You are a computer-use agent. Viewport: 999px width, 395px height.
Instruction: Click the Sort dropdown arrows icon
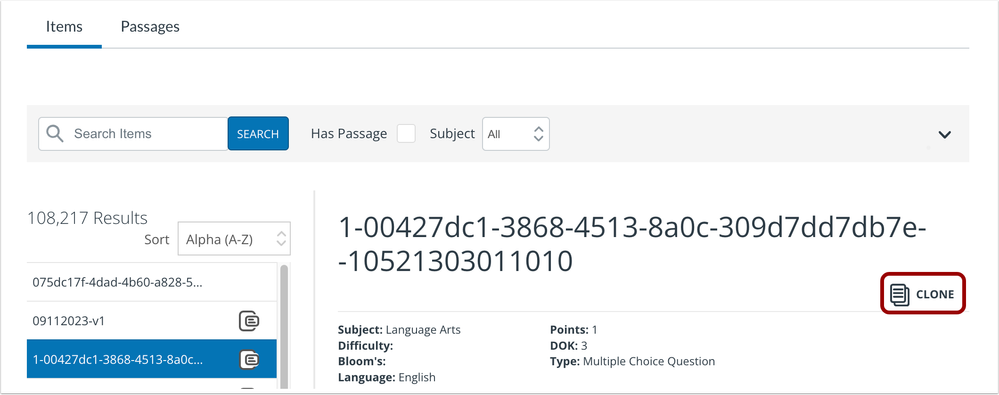point(281,240)
